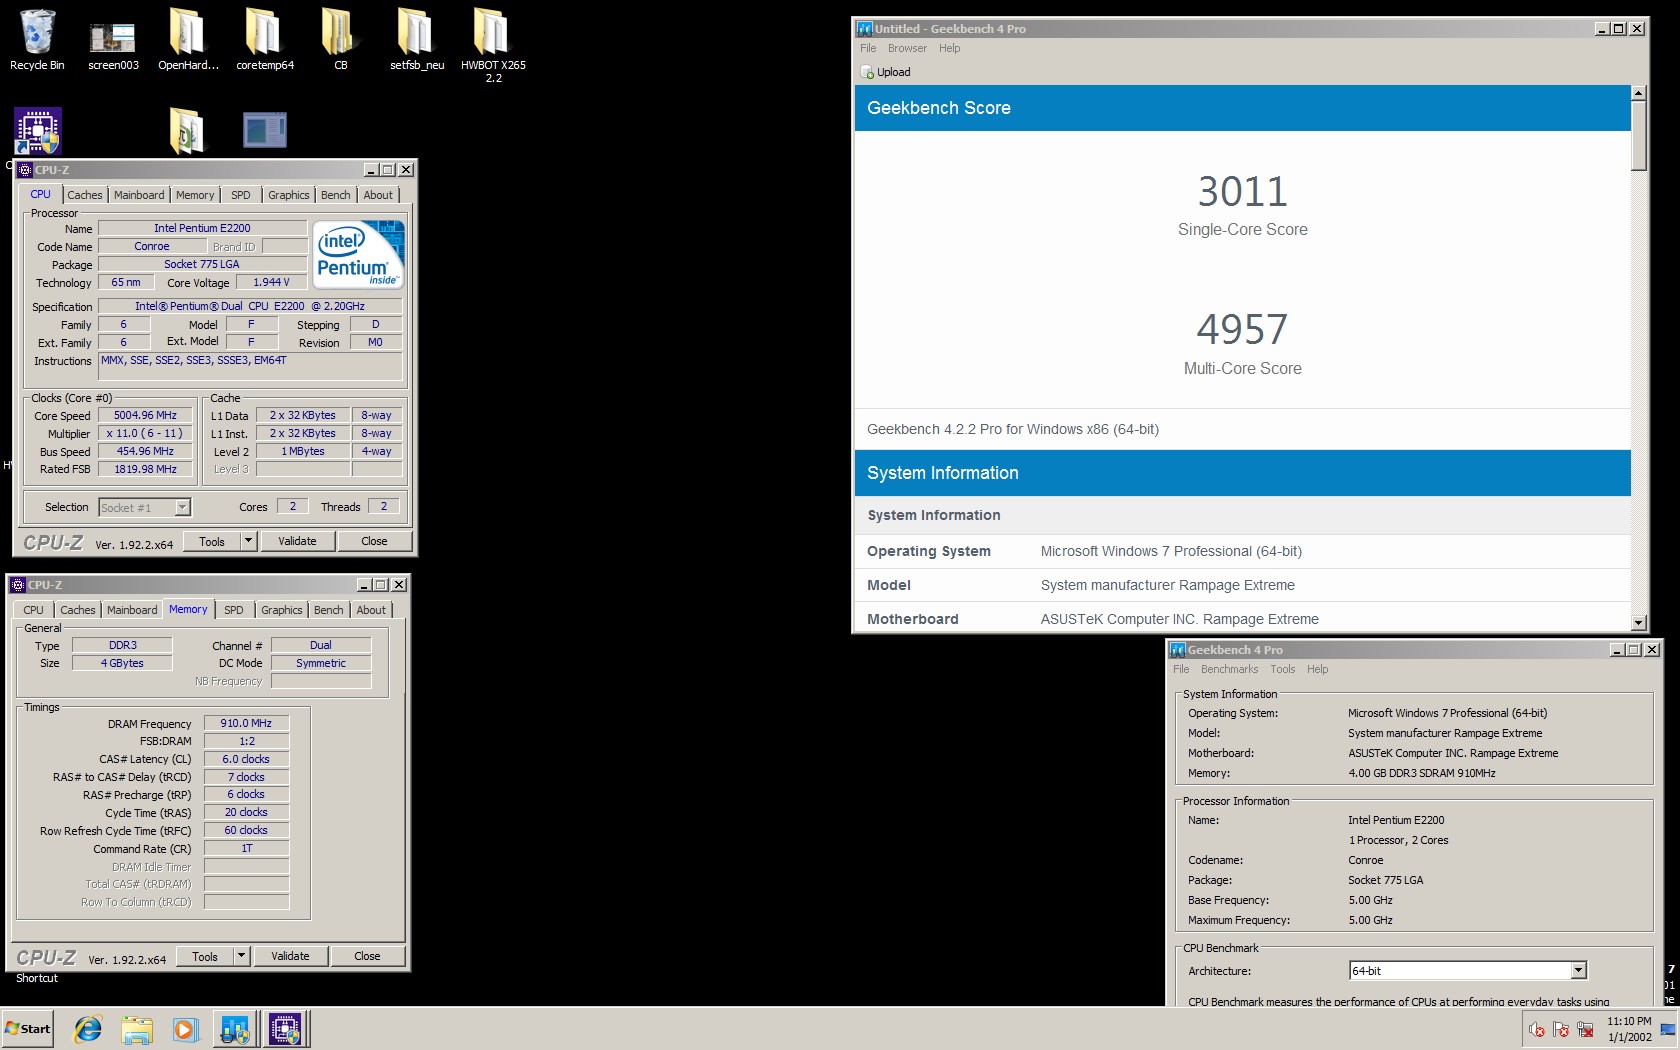1680x1050 pixels.
Task: Open Windows Media Player from the taskbar
Action: [184, 1029]
